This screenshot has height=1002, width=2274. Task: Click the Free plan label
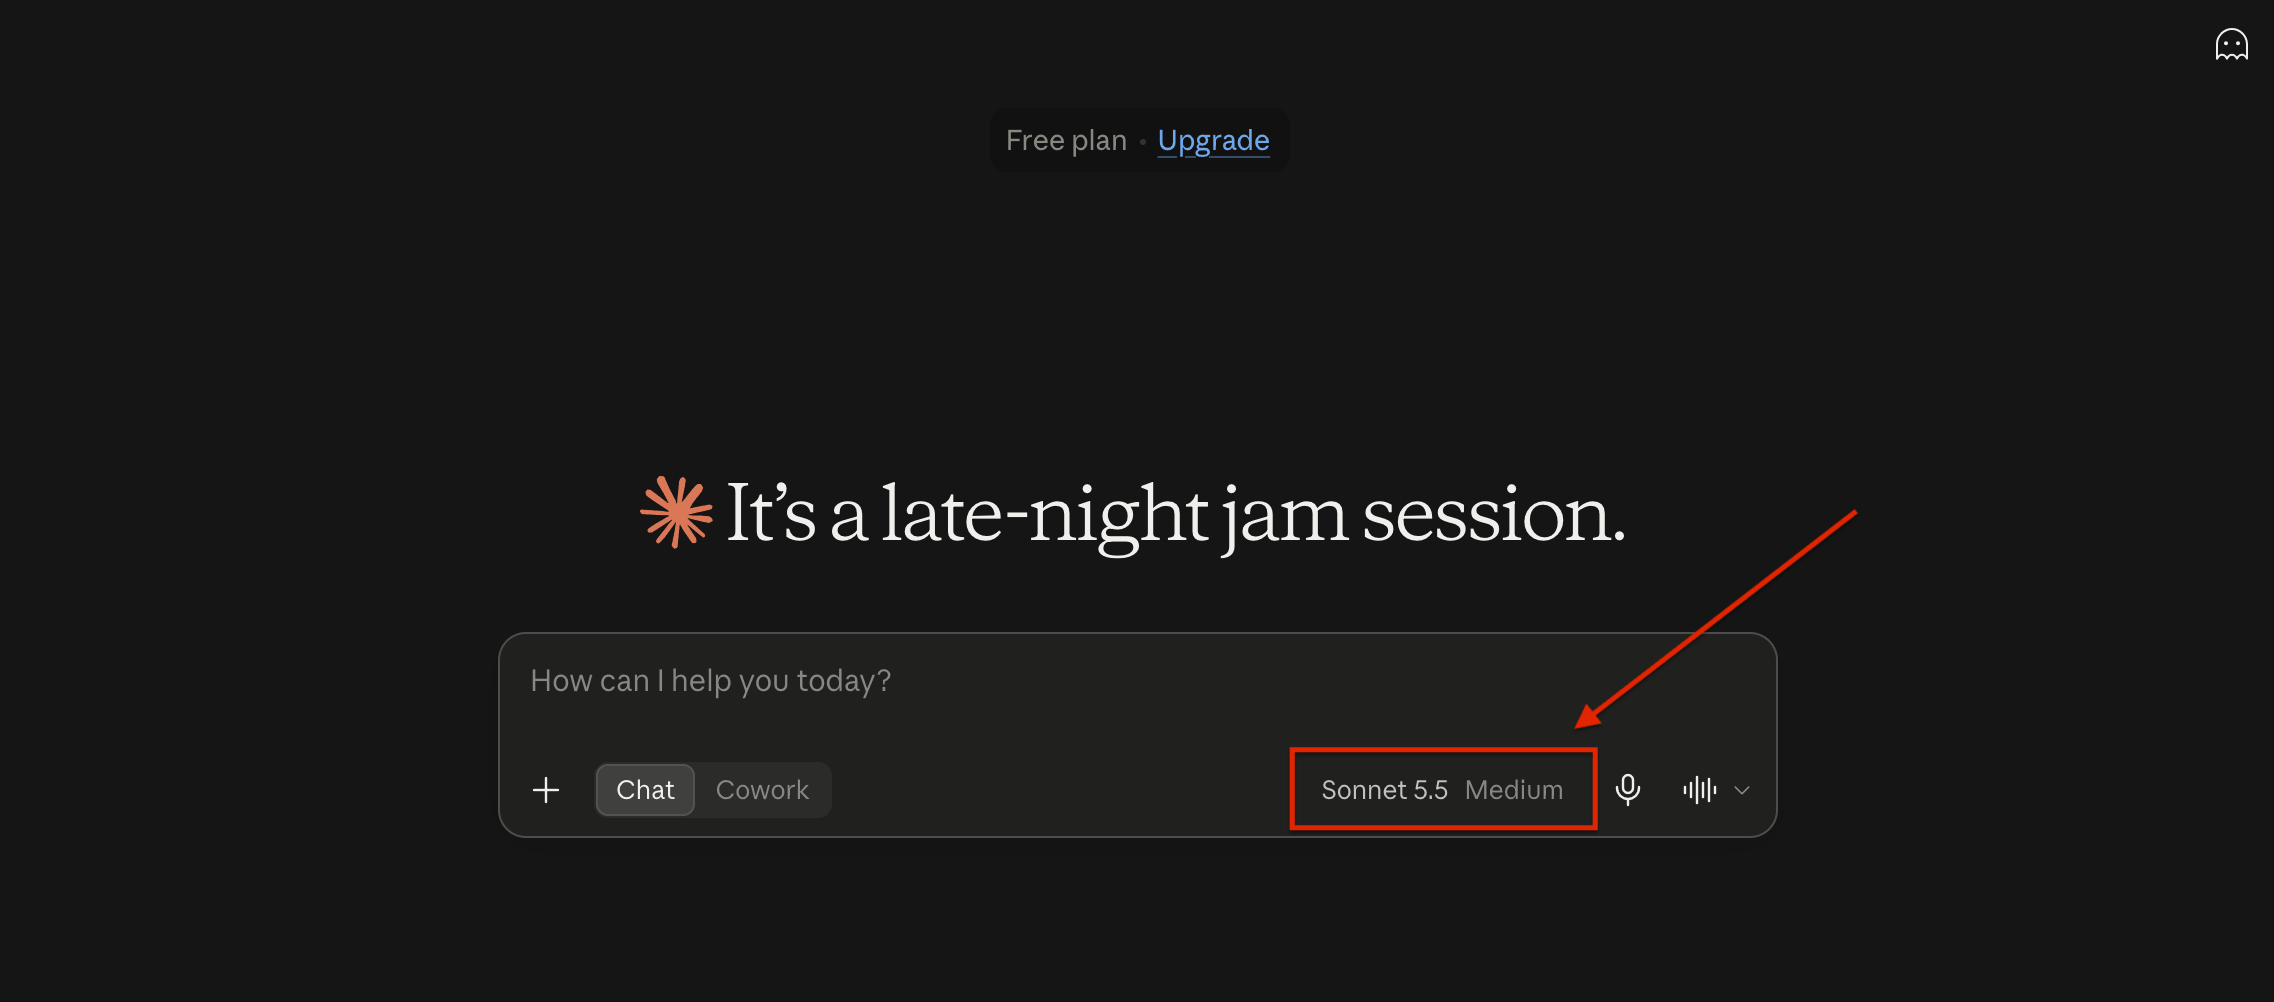click(x=1066, y=141)
